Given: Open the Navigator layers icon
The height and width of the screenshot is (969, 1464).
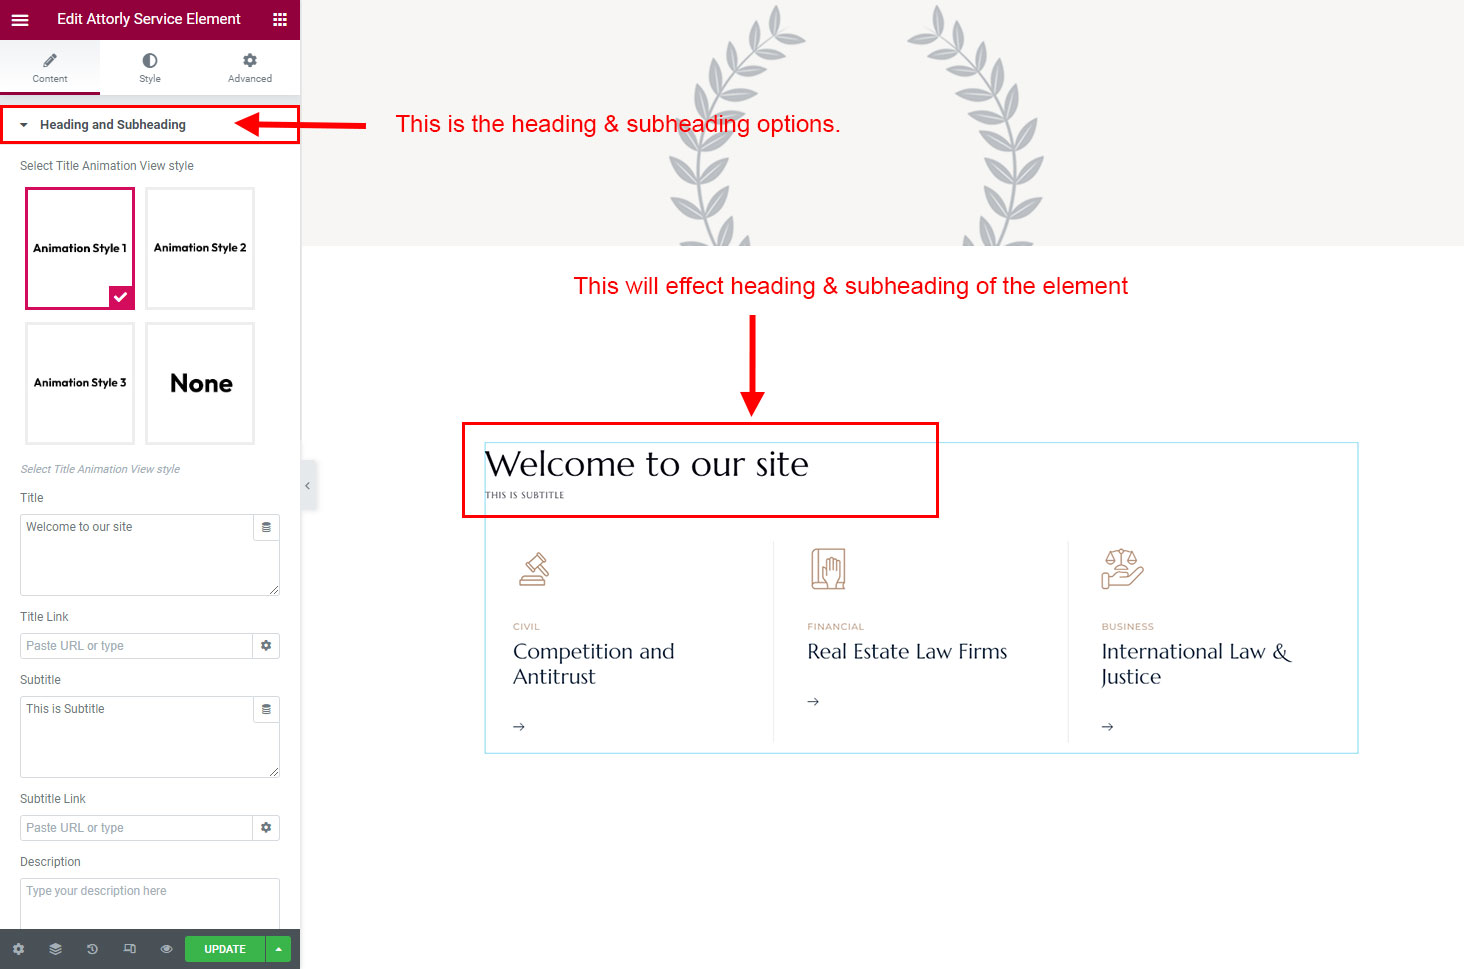Looking at the screenshot, I should pos(55,949).
